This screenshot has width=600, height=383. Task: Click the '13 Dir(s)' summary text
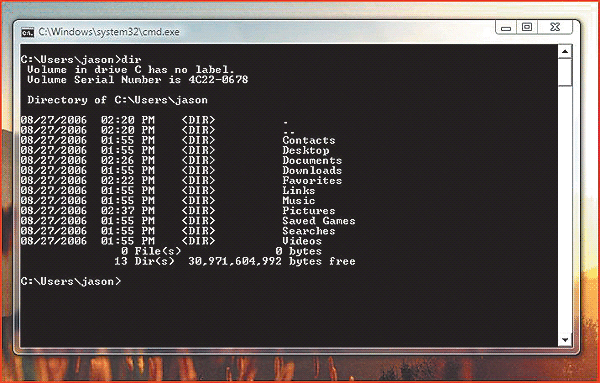pyautogui.click(x=144, y=261)
